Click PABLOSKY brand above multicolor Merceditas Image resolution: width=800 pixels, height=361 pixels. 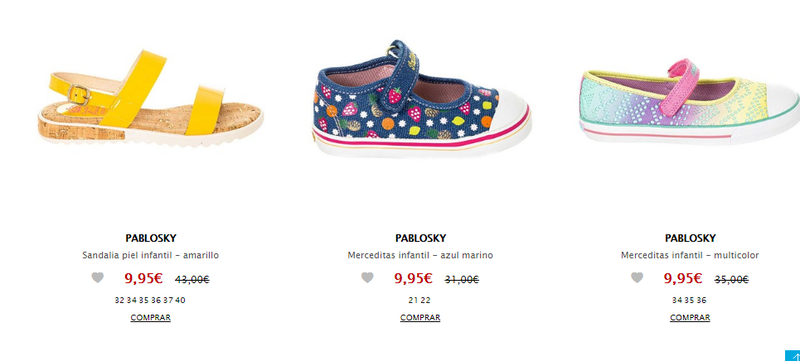[690, 238]
